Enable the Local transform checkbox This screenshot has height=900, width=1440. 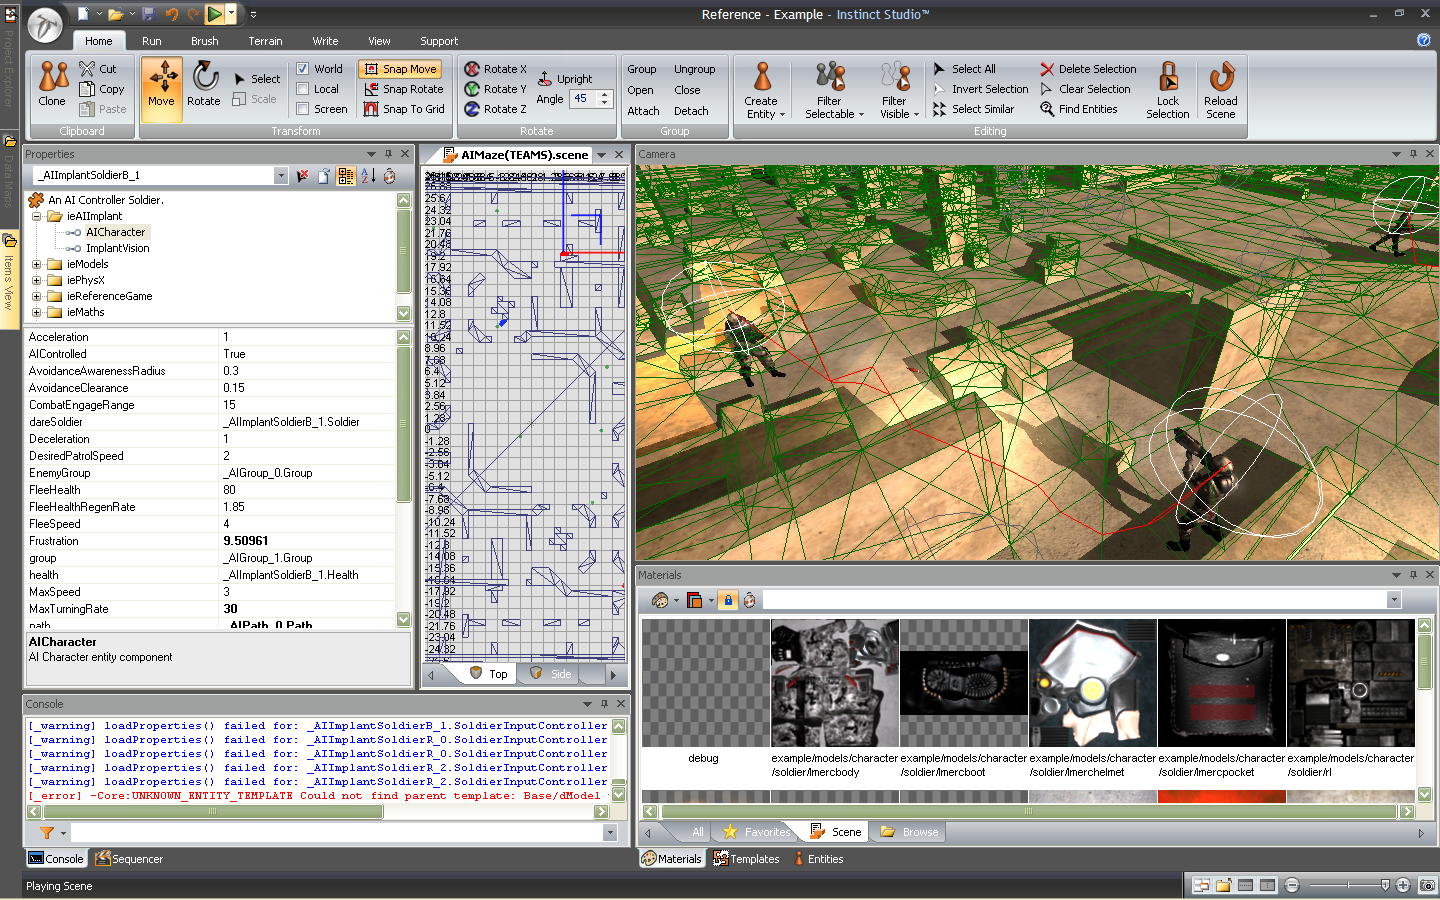[303, 89]
